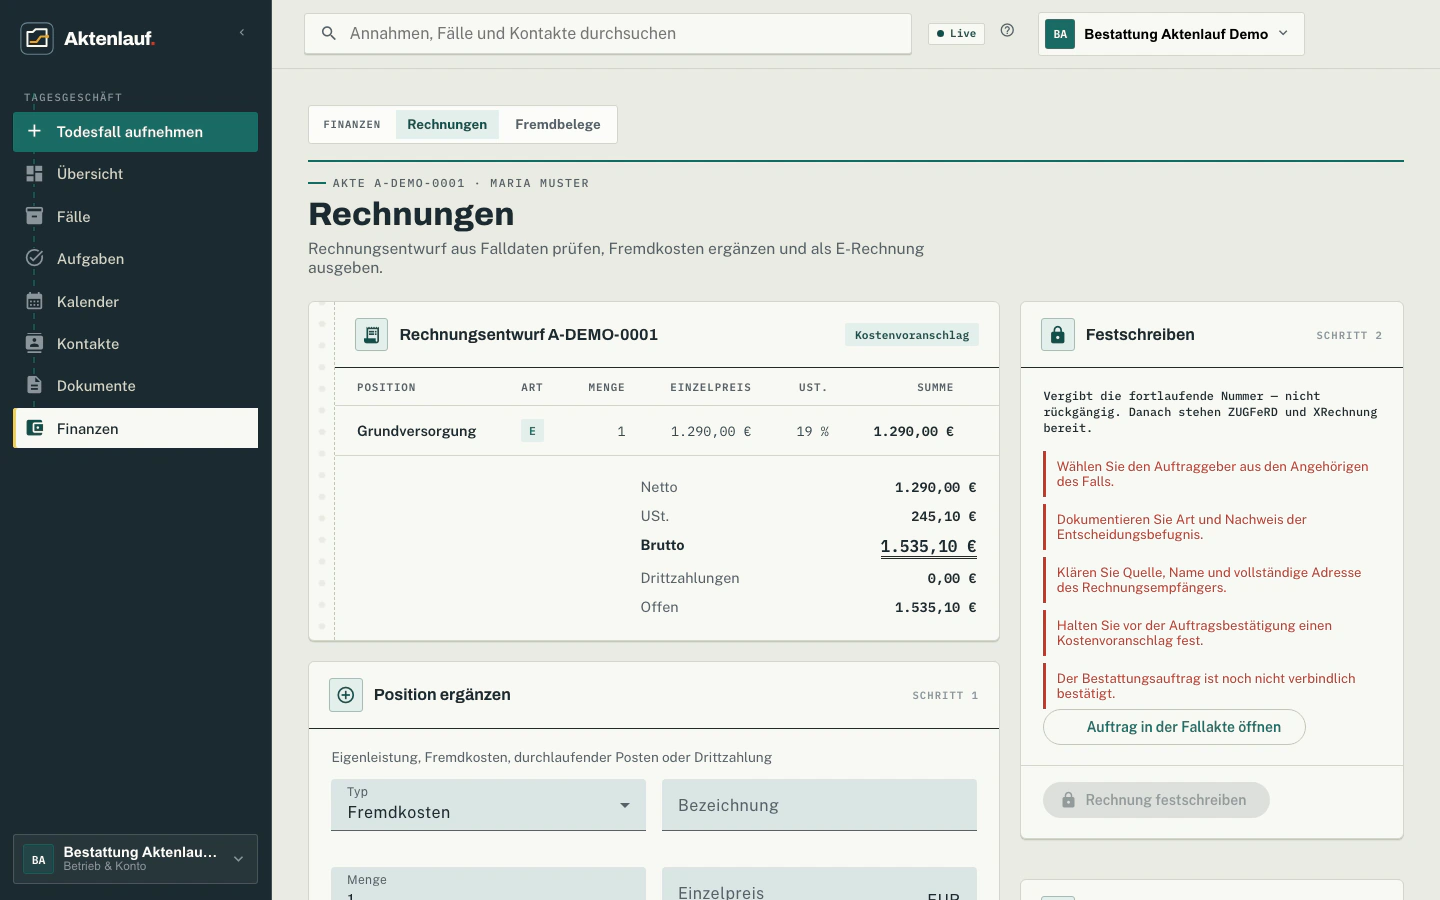Click the USt. amount 245,10 €

coord(943,516)
